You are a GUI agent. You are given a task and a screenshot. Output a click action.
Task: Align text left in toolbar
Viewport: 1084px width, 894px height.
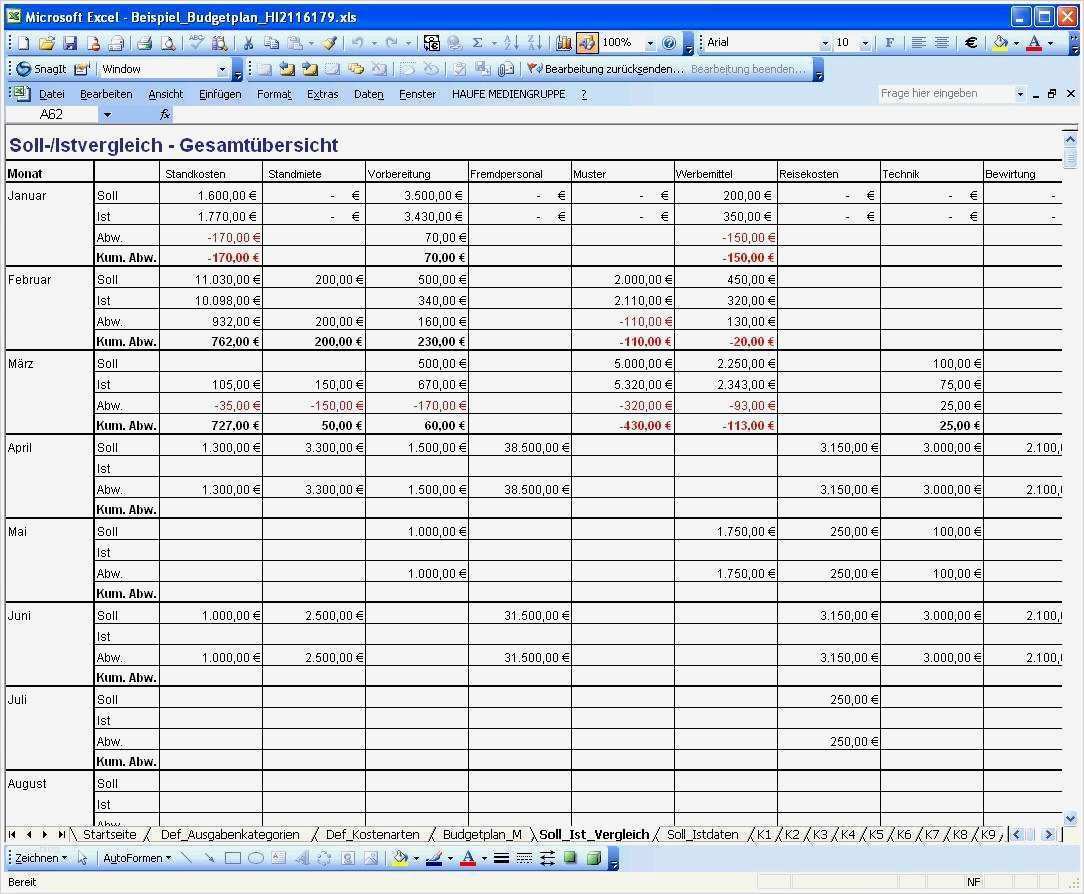[x=918, y=43]
